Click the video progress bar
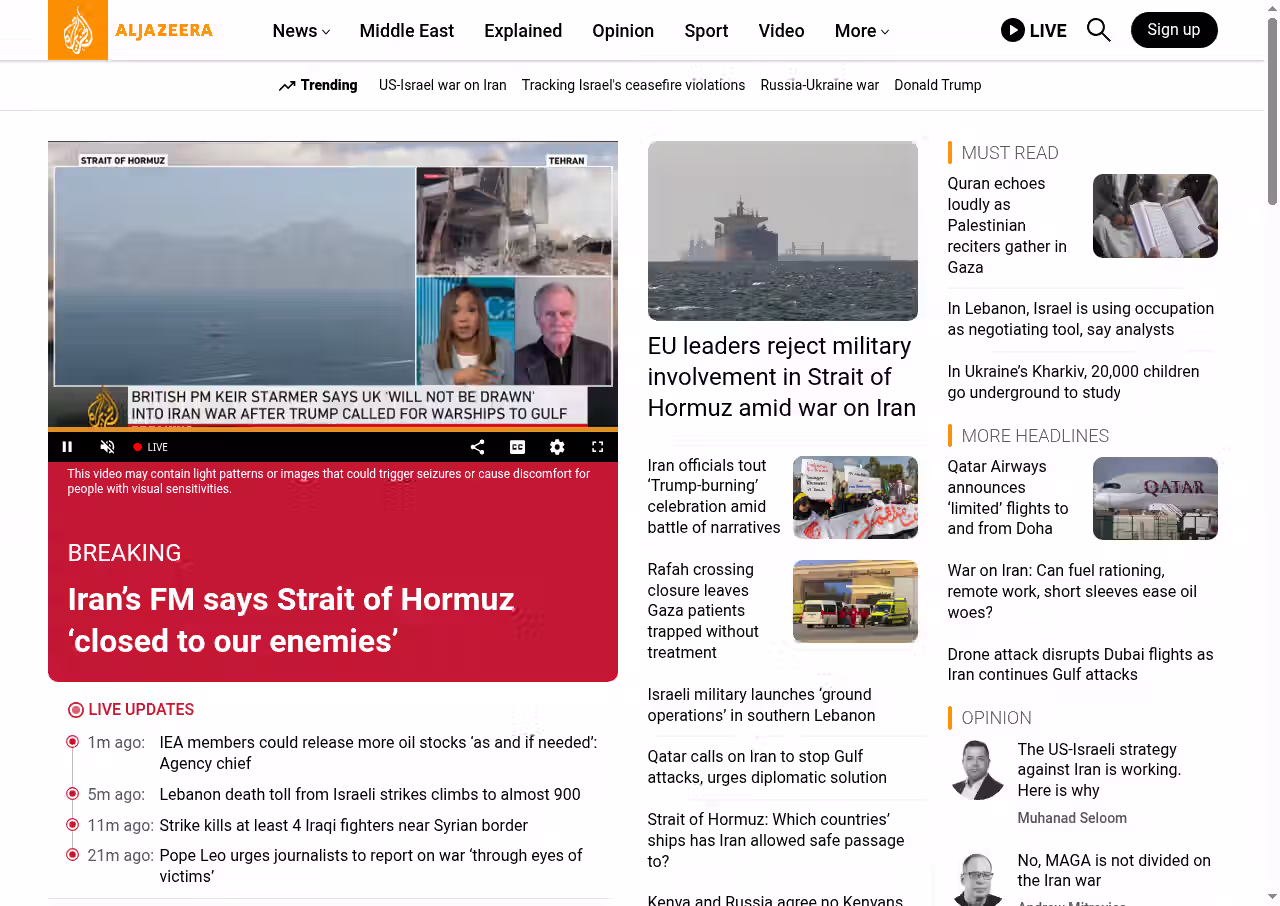The width and height of the screenshot is (1280, 906). tap(332, 430)
